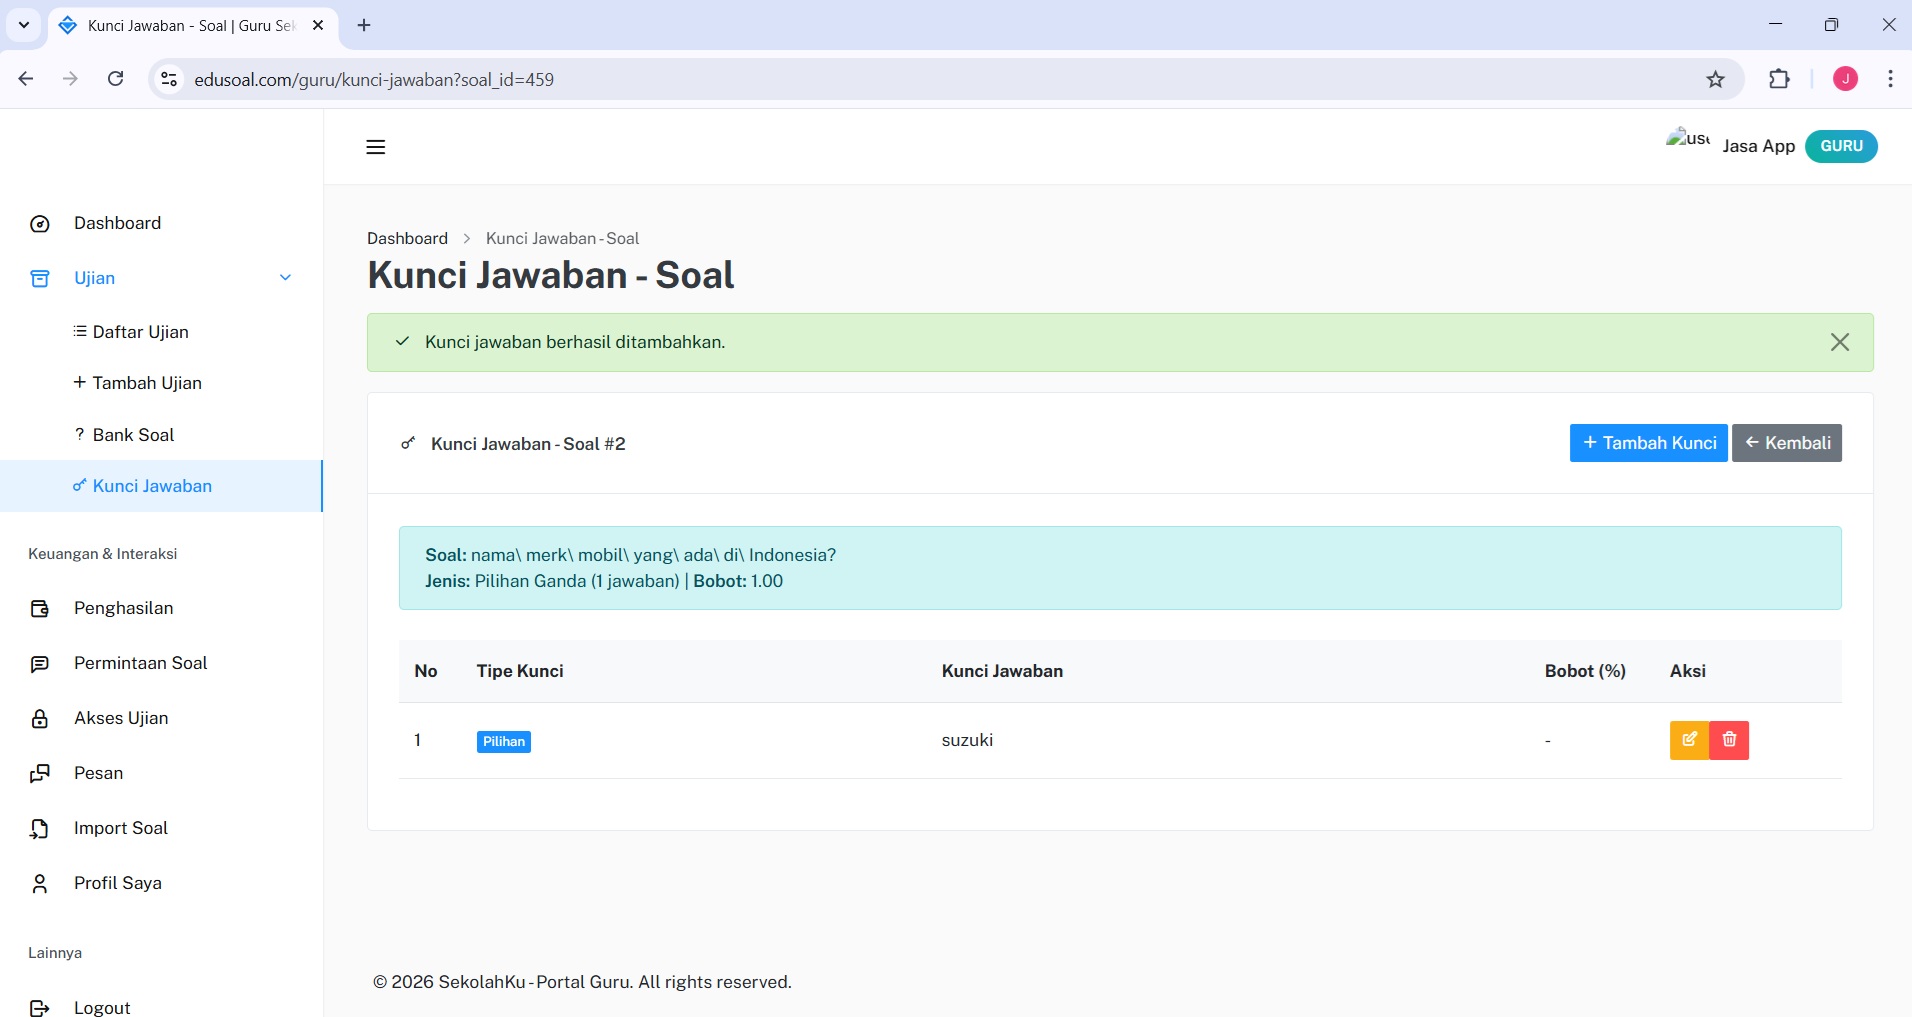Open Daftar Ujian submenu item
Screen dimensions: 1912x1017
[140, 332]
